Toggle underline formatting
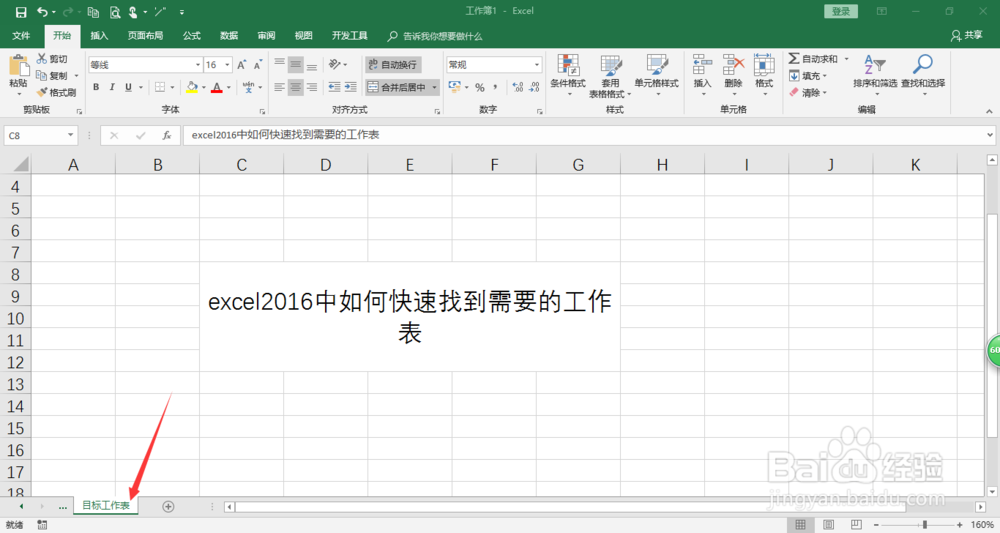 (x=128, y=87)
